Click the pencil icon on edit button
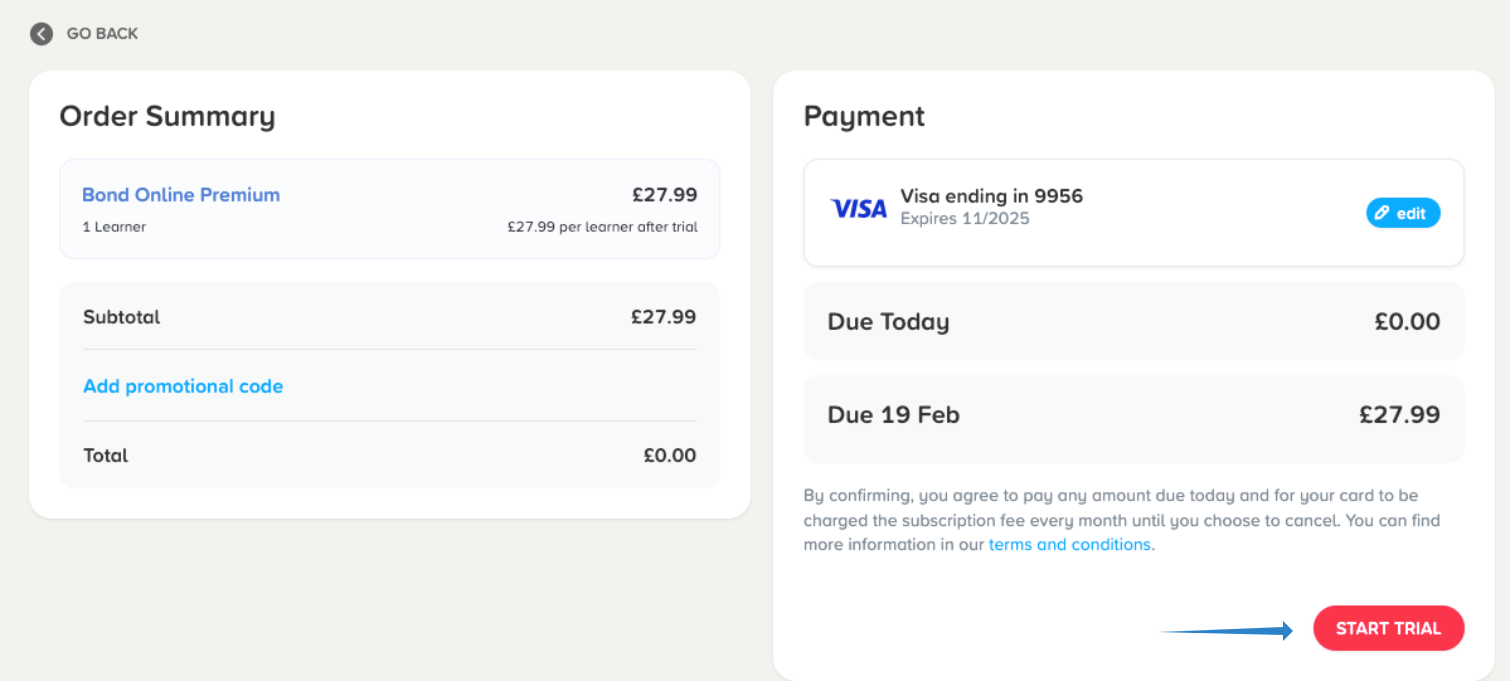Image resolution: width=1510 pixels, height=681 pixels. point(1382,213)
